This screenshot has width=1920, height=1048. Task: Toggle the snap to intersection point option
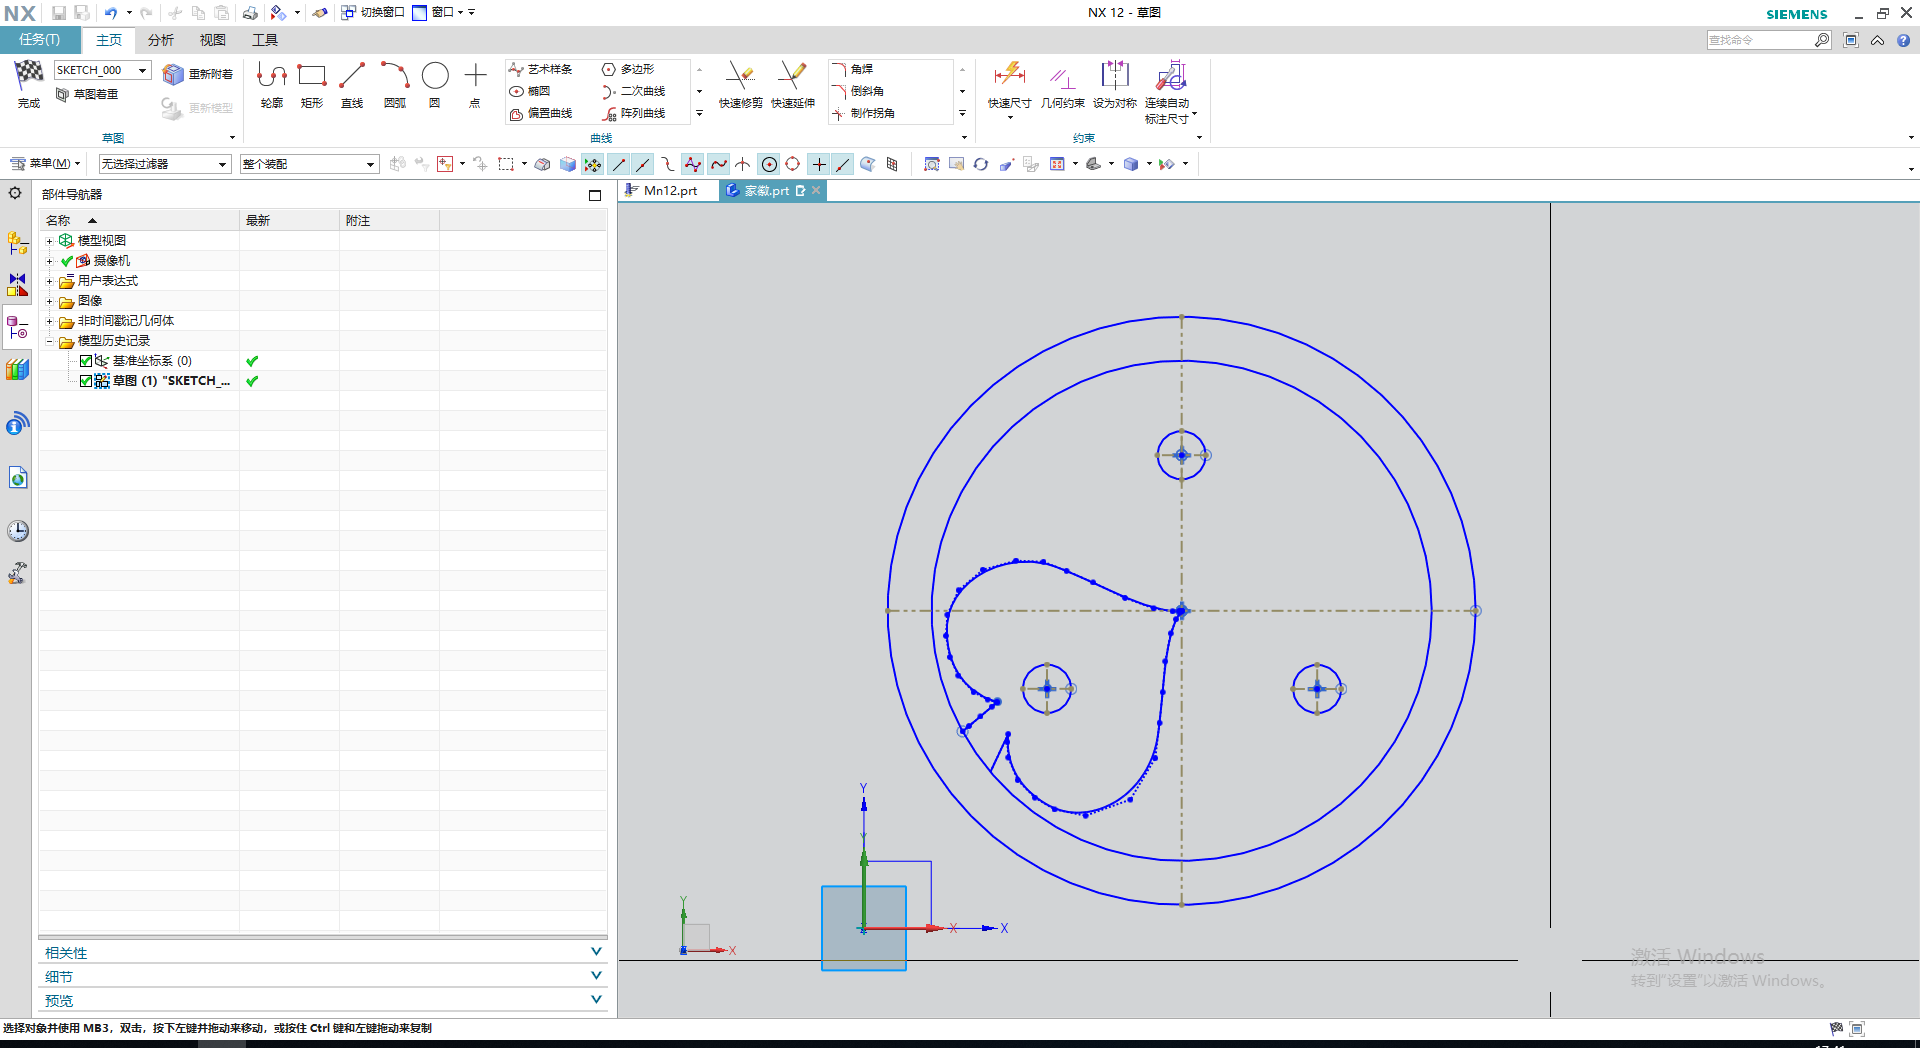click(743, 164)
